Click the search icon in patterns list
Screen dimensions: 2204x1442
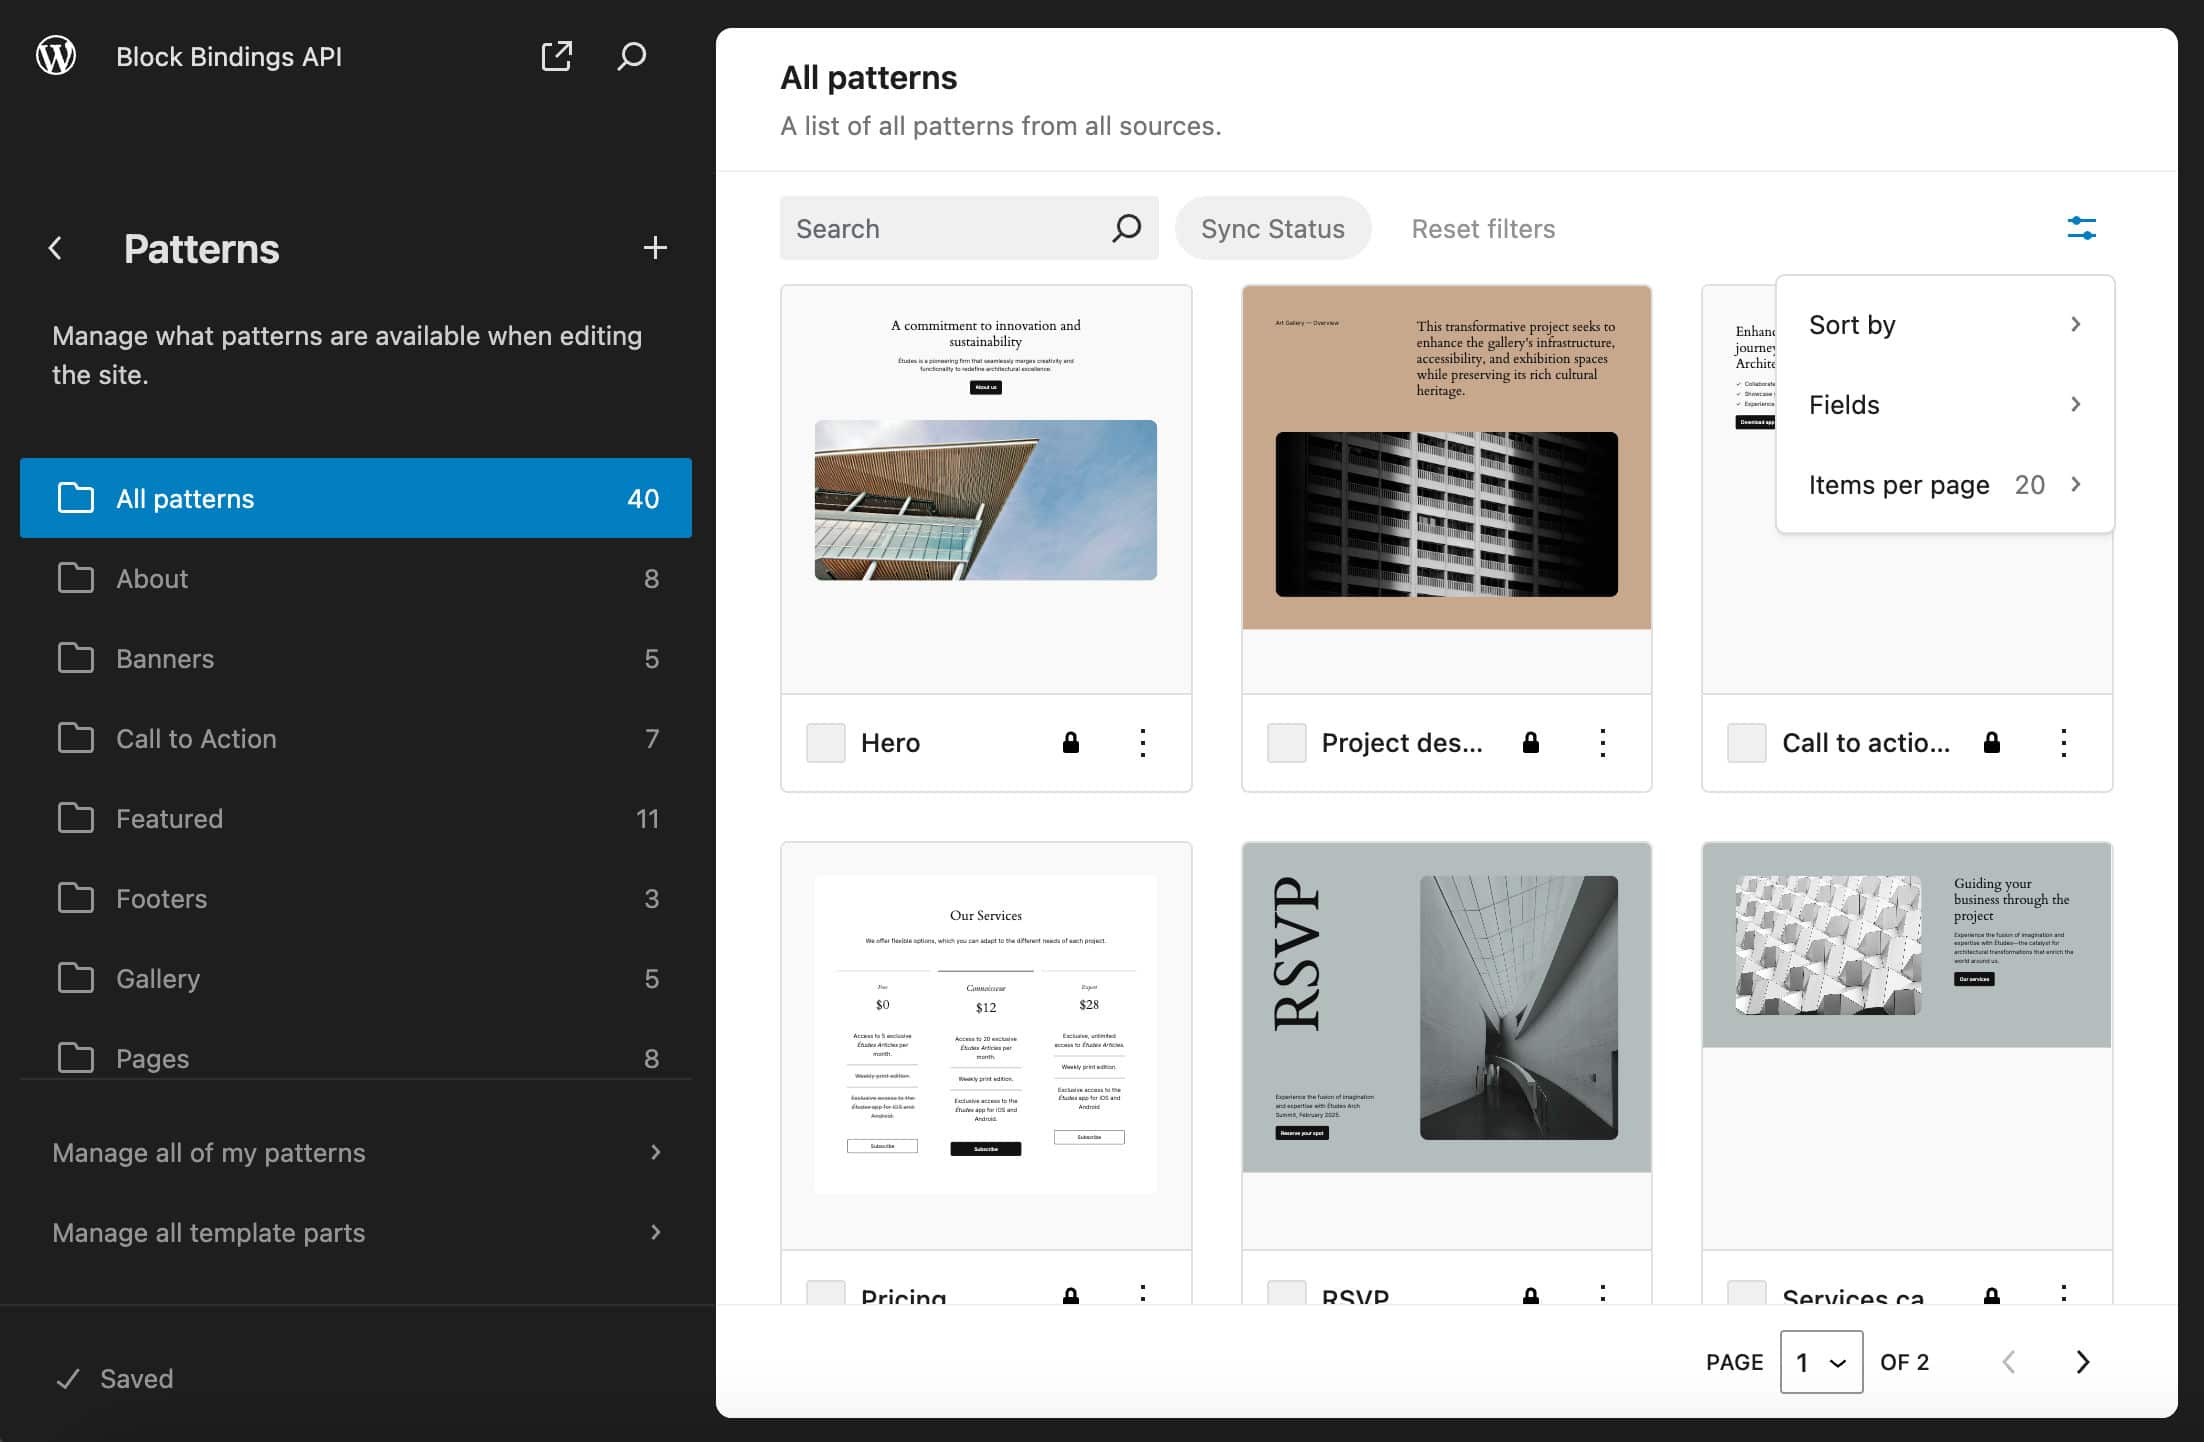coord(1126,229)
